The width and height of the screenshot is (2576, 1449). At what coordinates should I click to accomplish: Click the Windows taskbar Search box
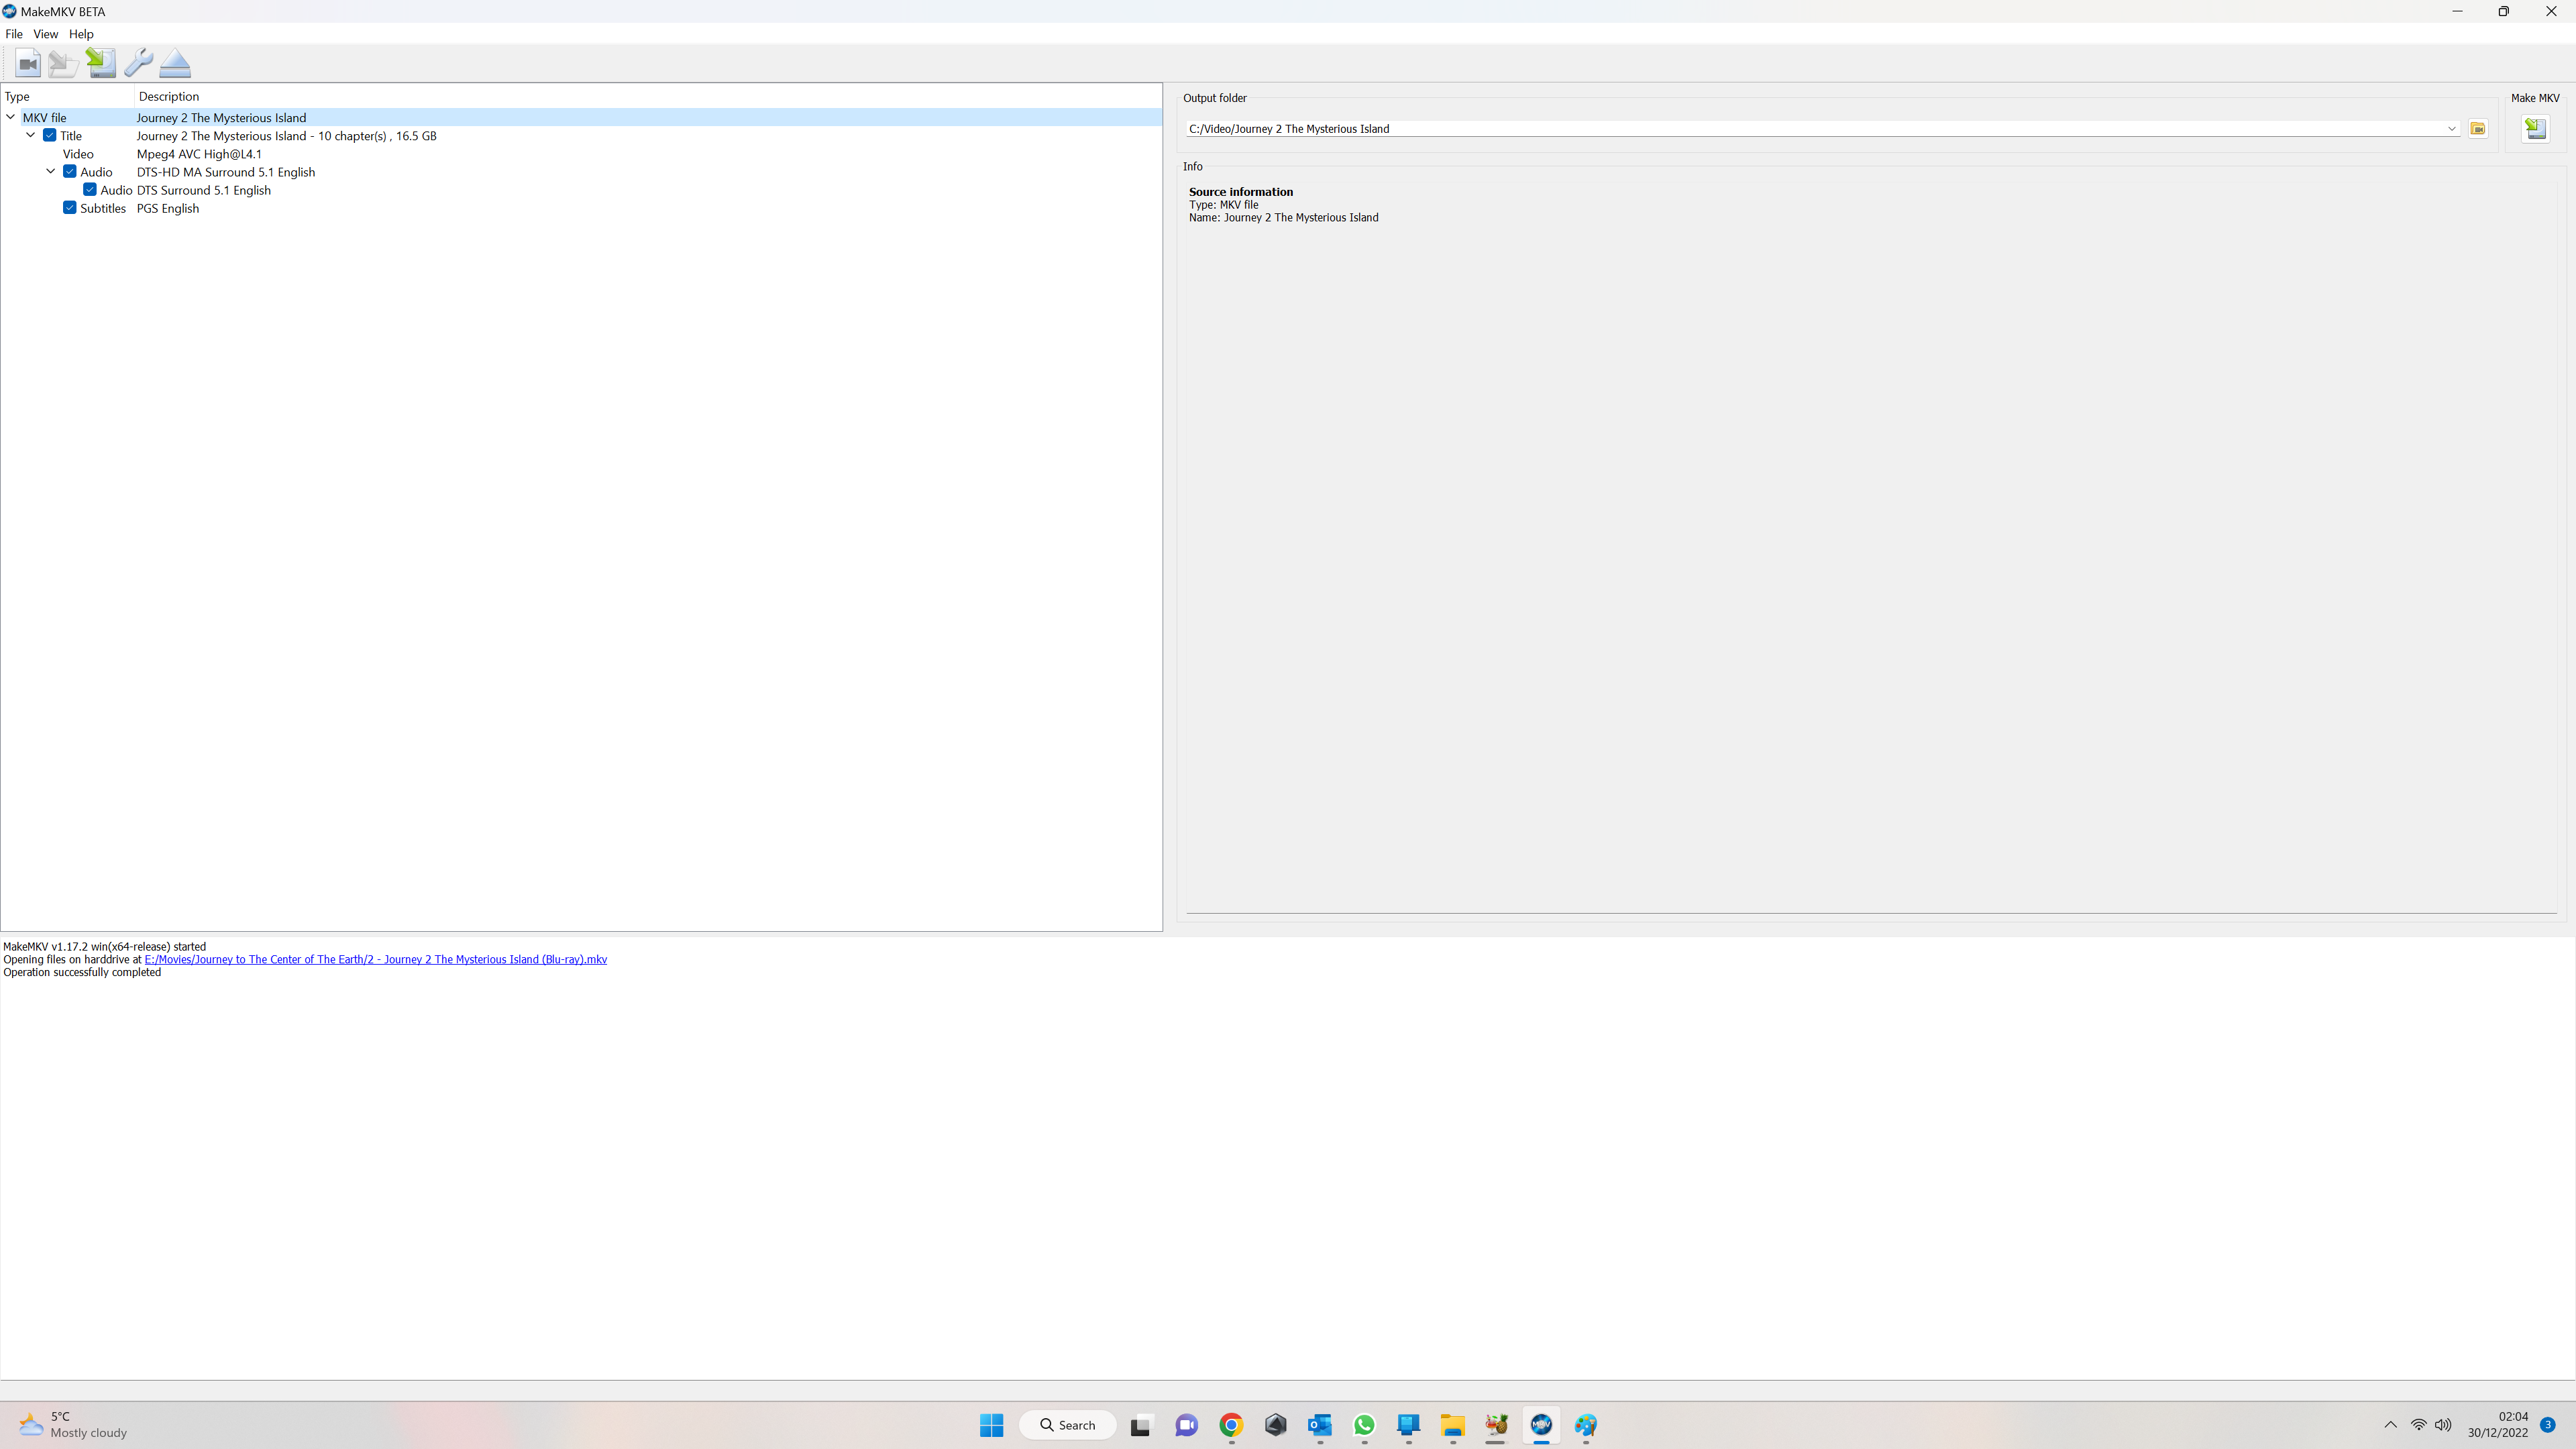pos(1067,1425)
